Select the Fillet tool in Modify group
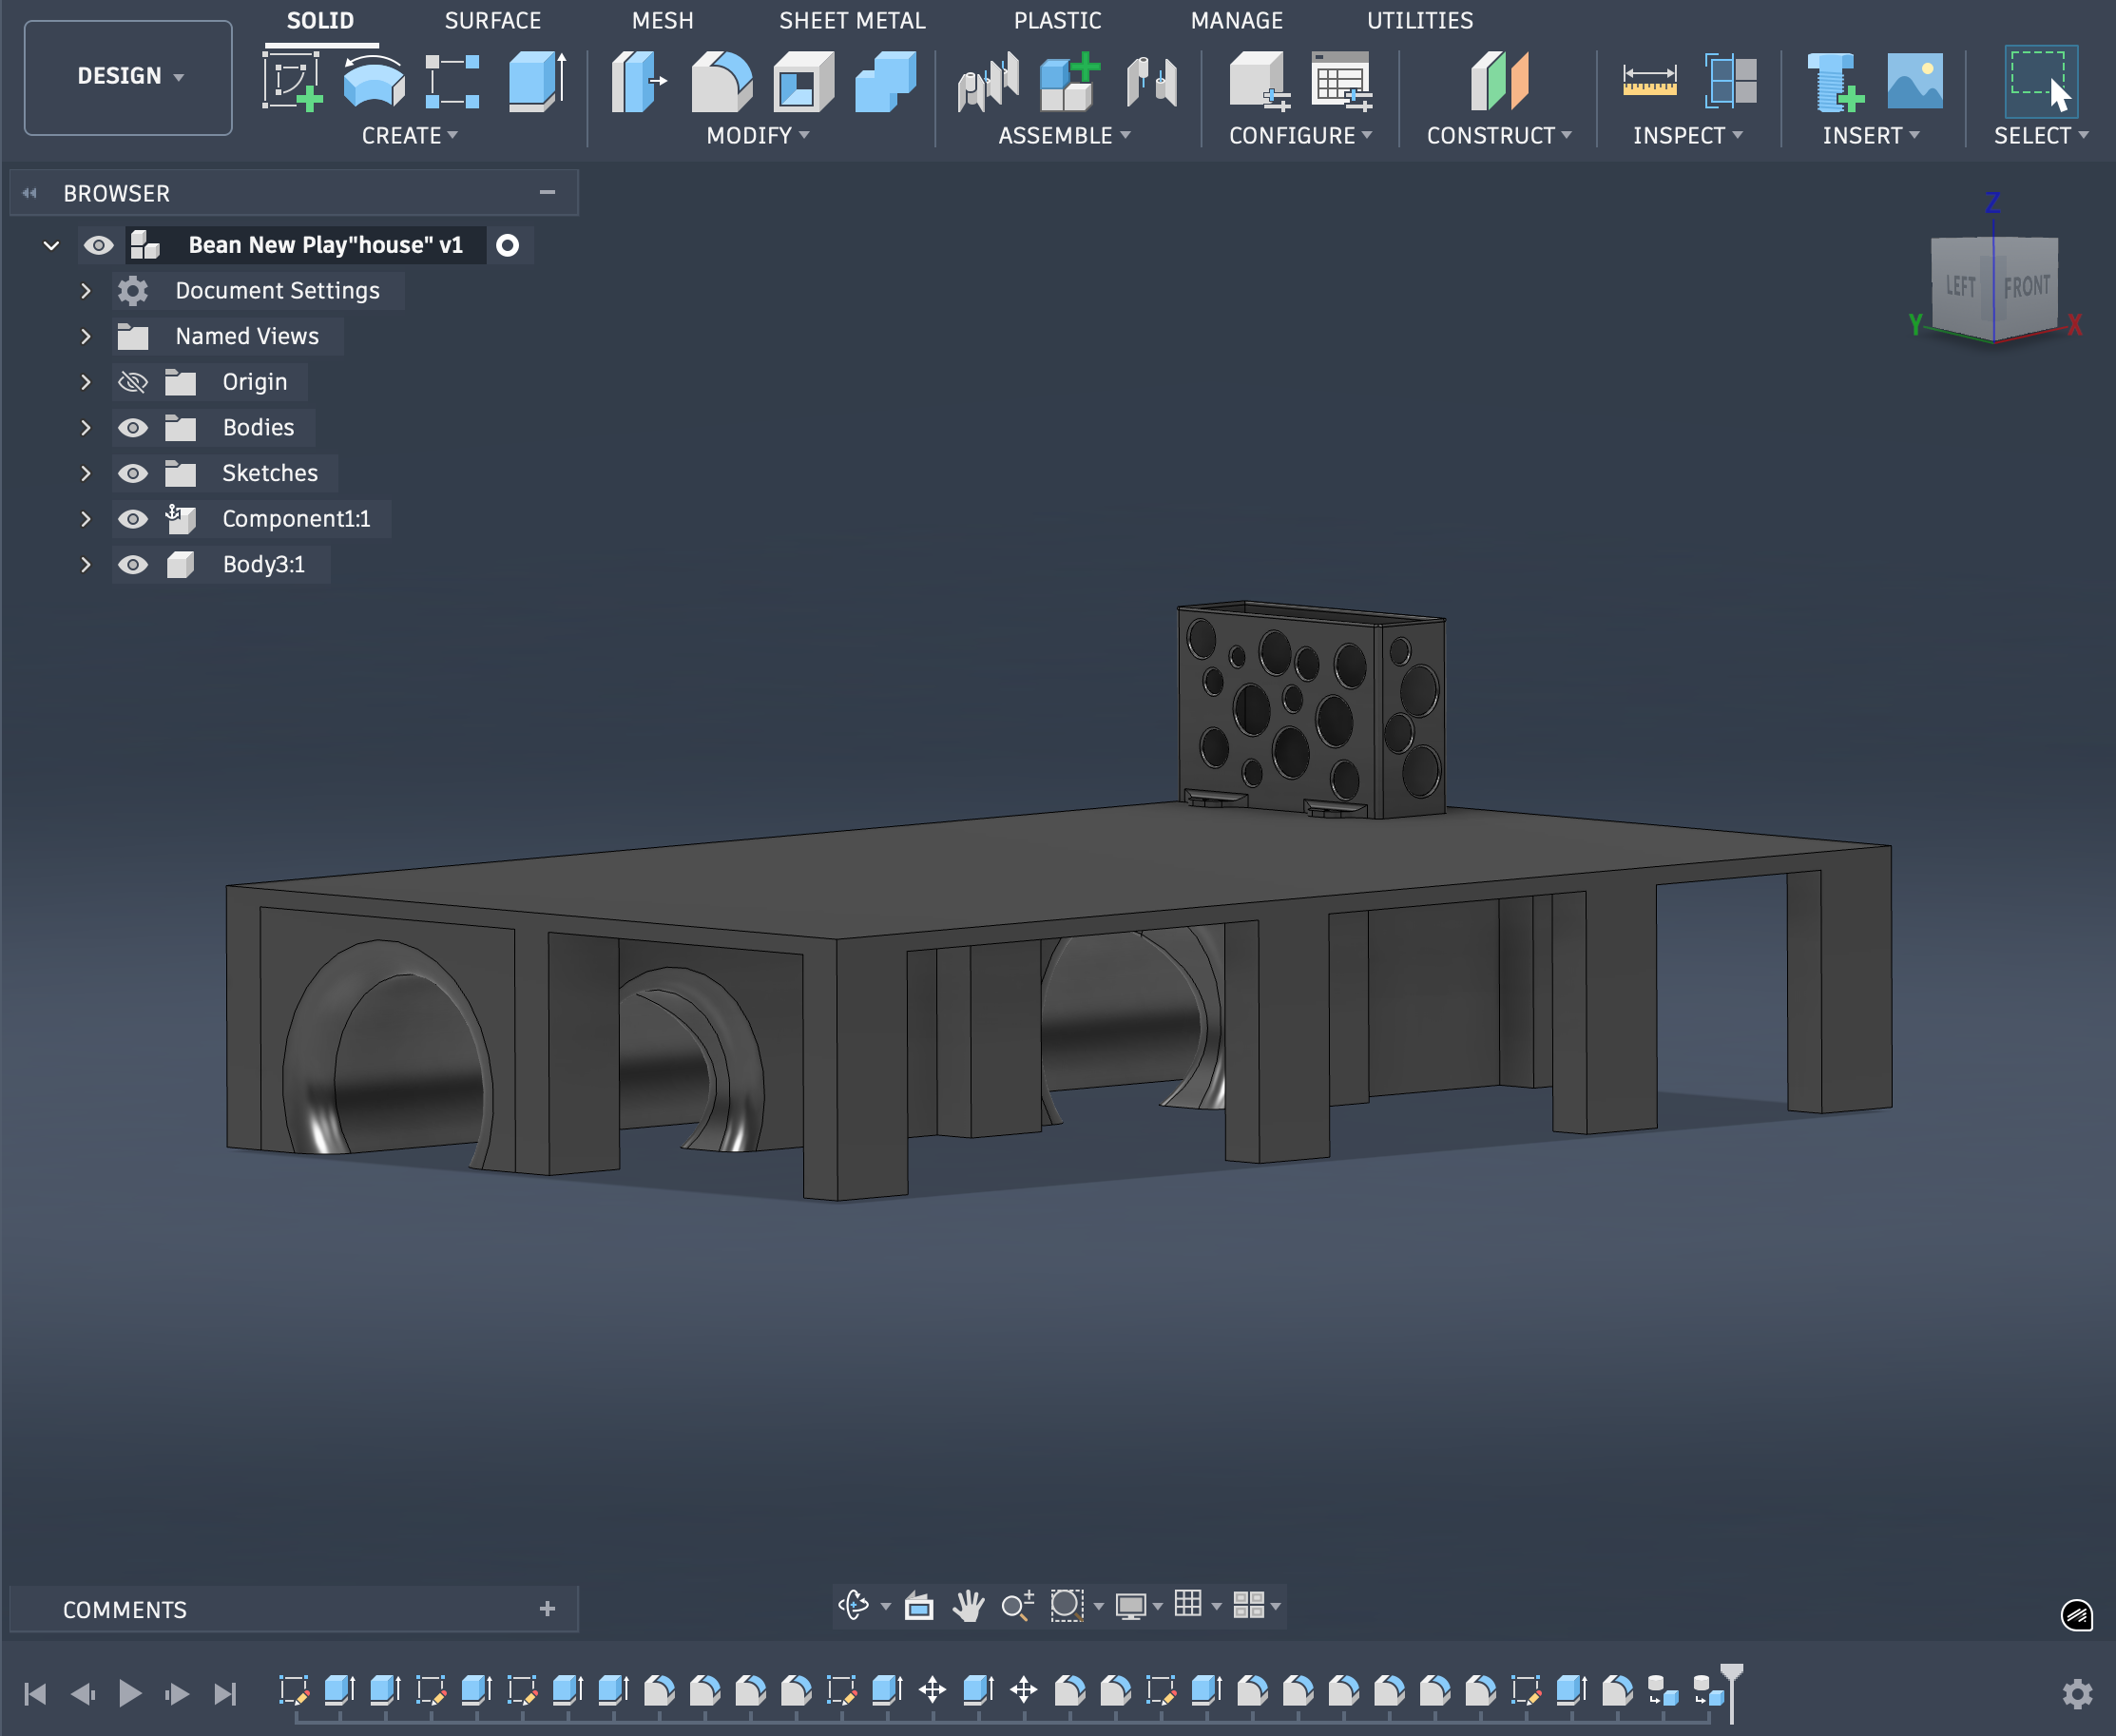2116x1736 pixels. (x=722, y=85)
